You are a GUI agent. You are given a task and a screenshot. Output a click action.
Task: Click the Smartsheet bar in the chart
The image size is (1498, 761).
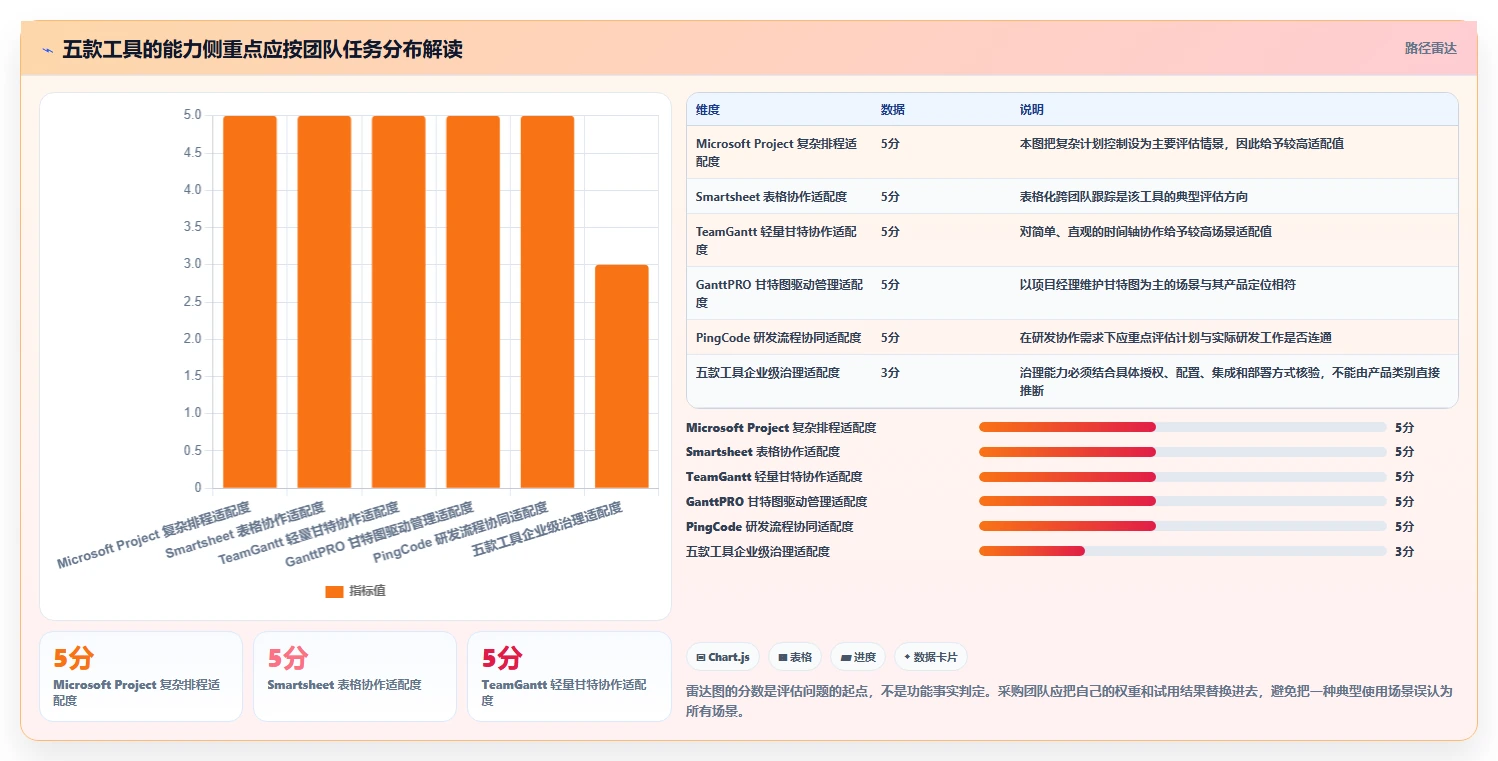pyautogui.click(x=324, y=302)
